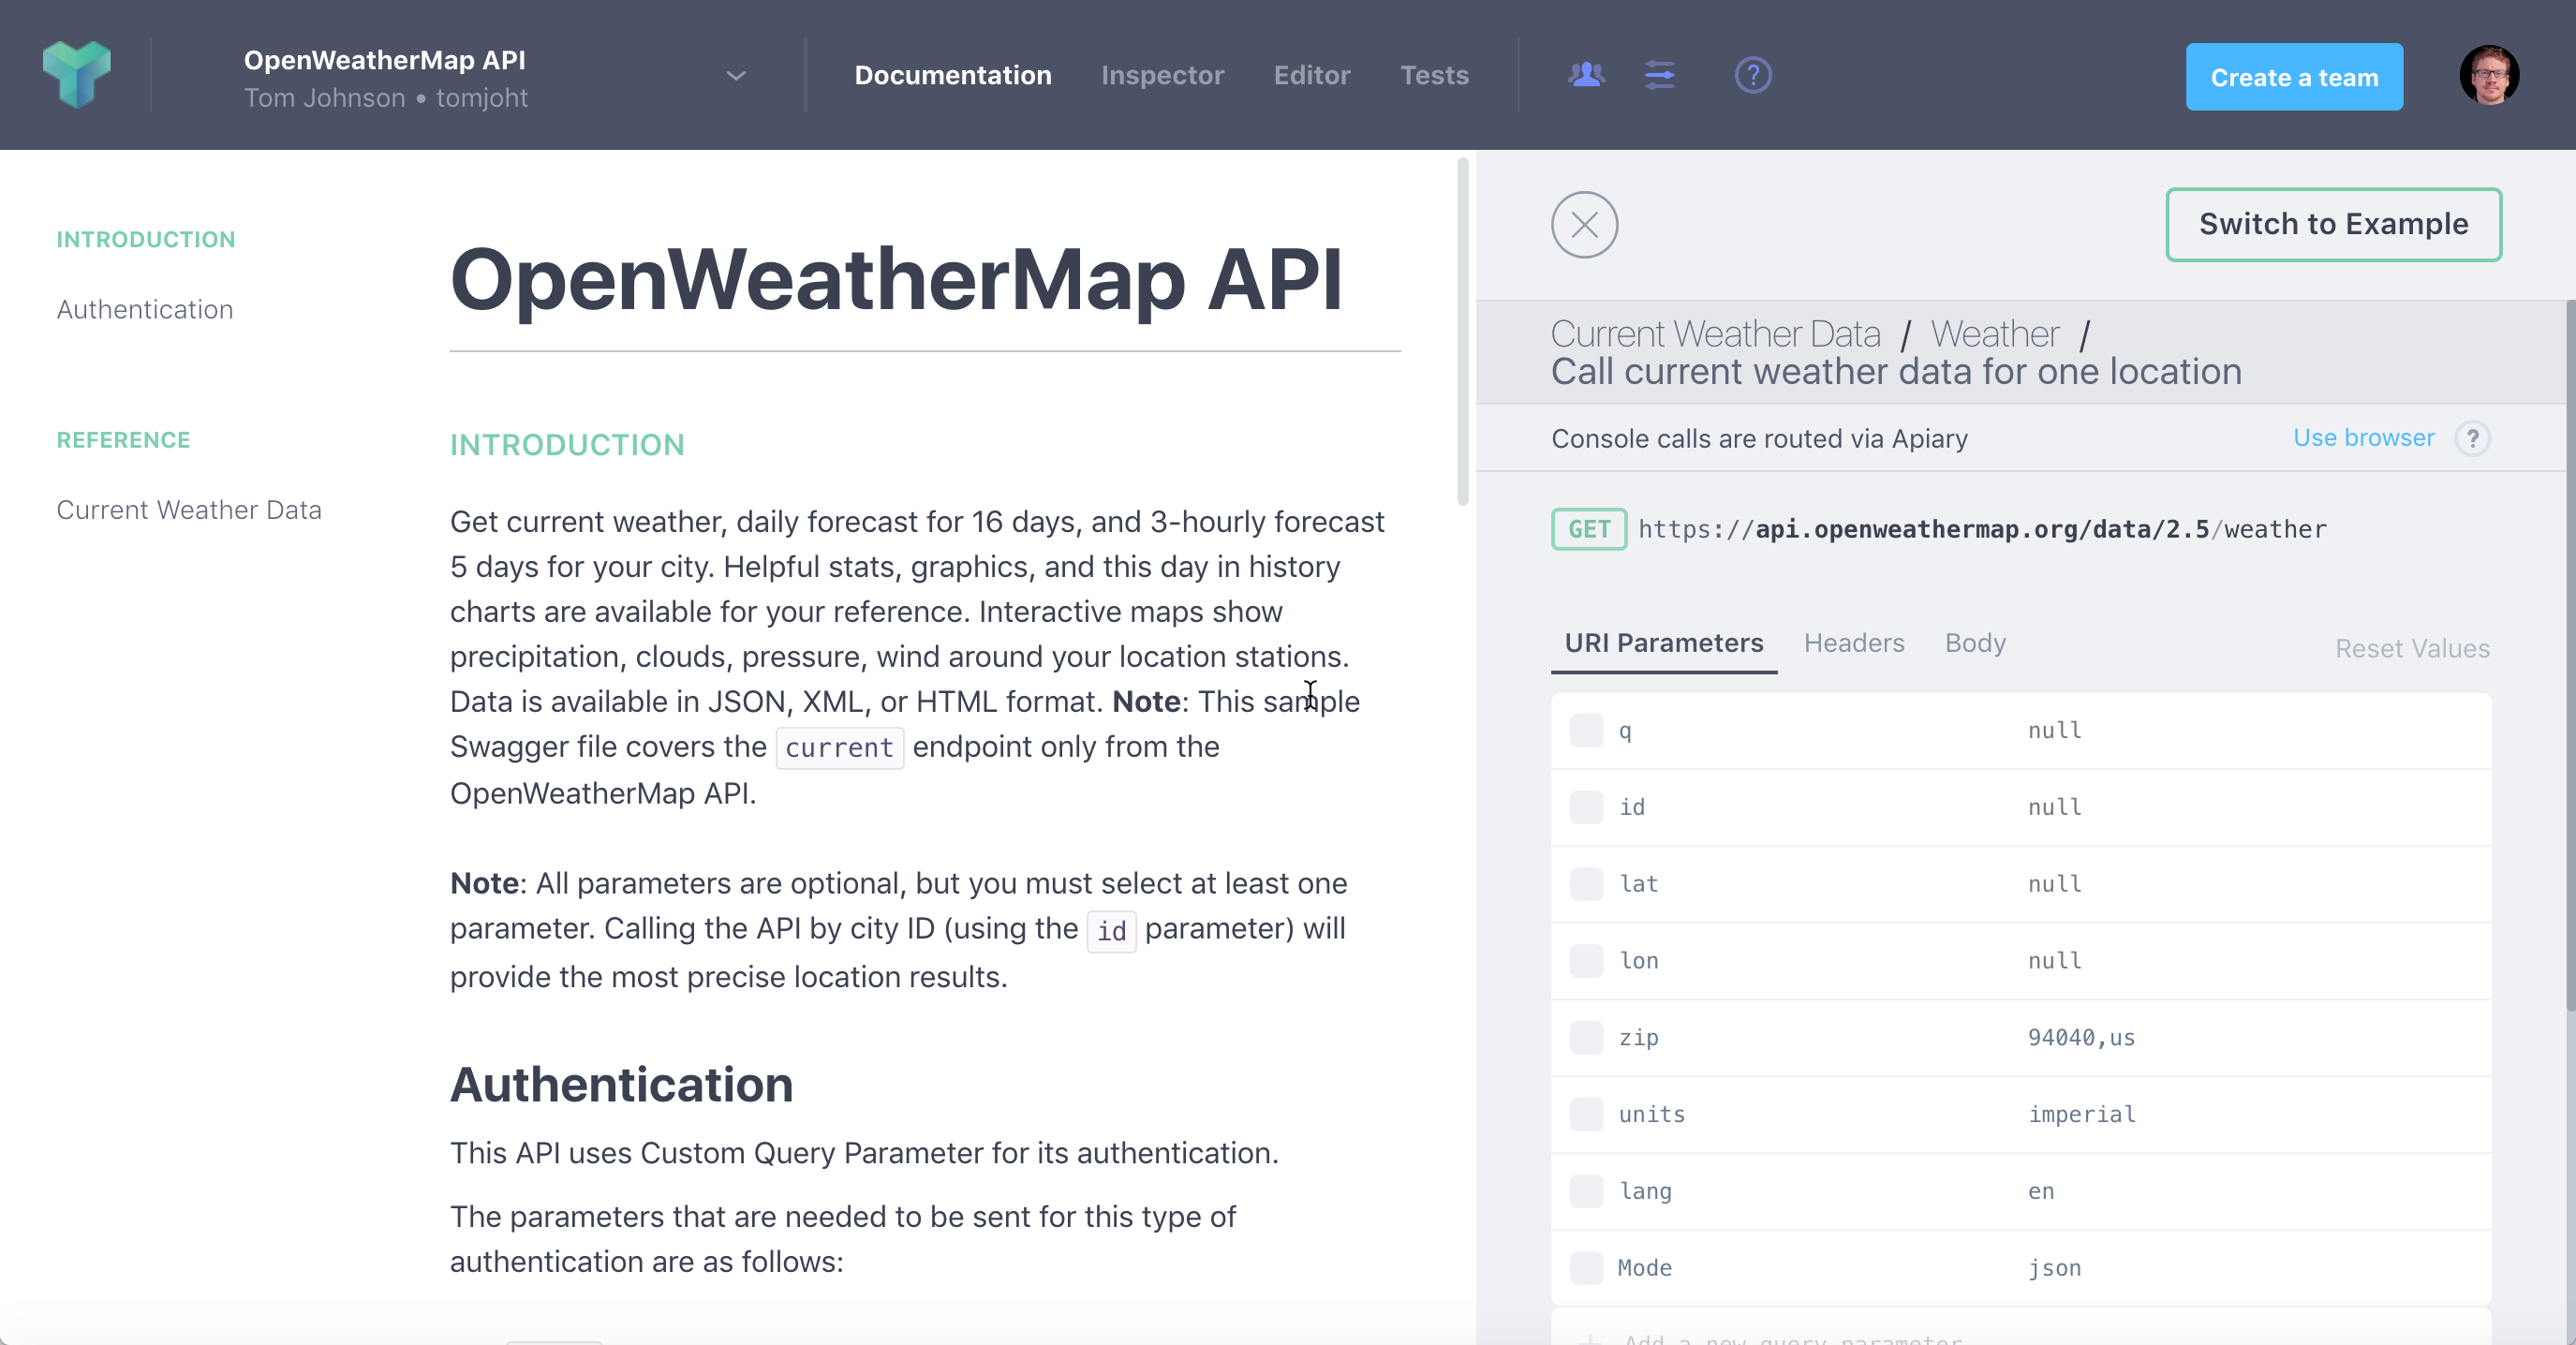The image size is (2576, 1345).
Task: Click the close X button on inspector panel
Action: click(x=1583, y=223)
